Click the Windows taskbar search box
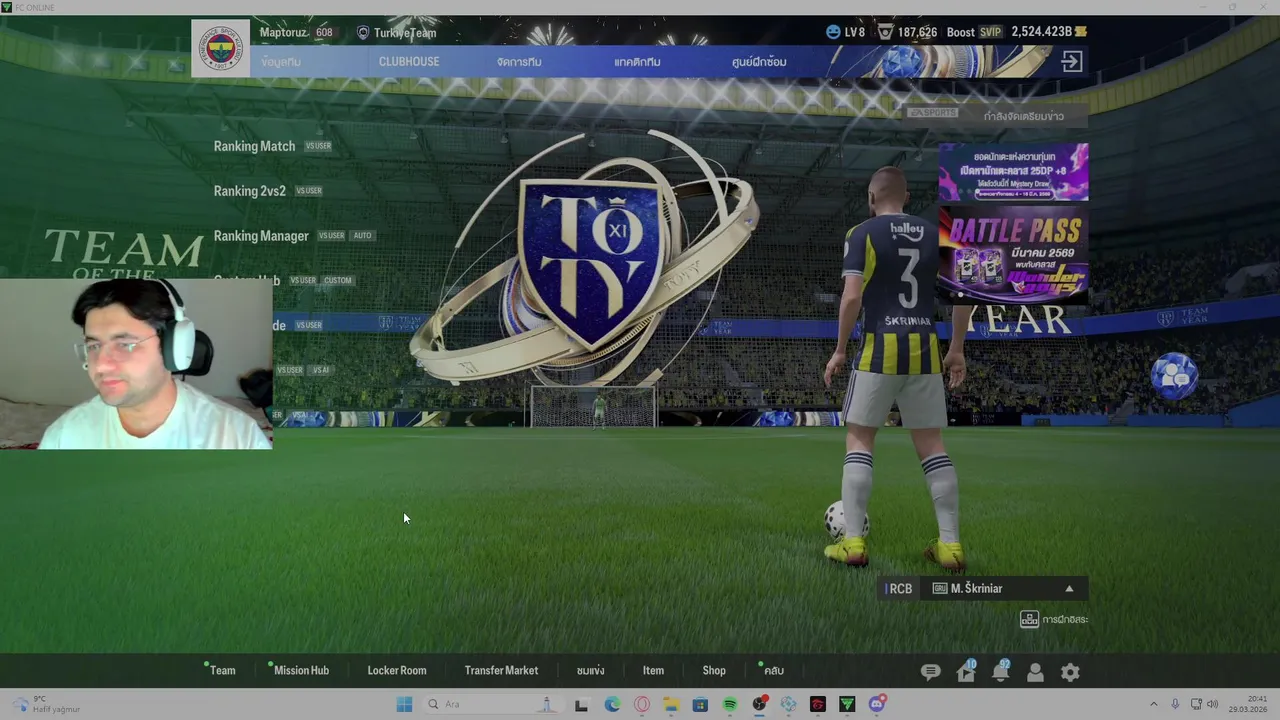Screen dimensions: 1280x720 point(492,704)
